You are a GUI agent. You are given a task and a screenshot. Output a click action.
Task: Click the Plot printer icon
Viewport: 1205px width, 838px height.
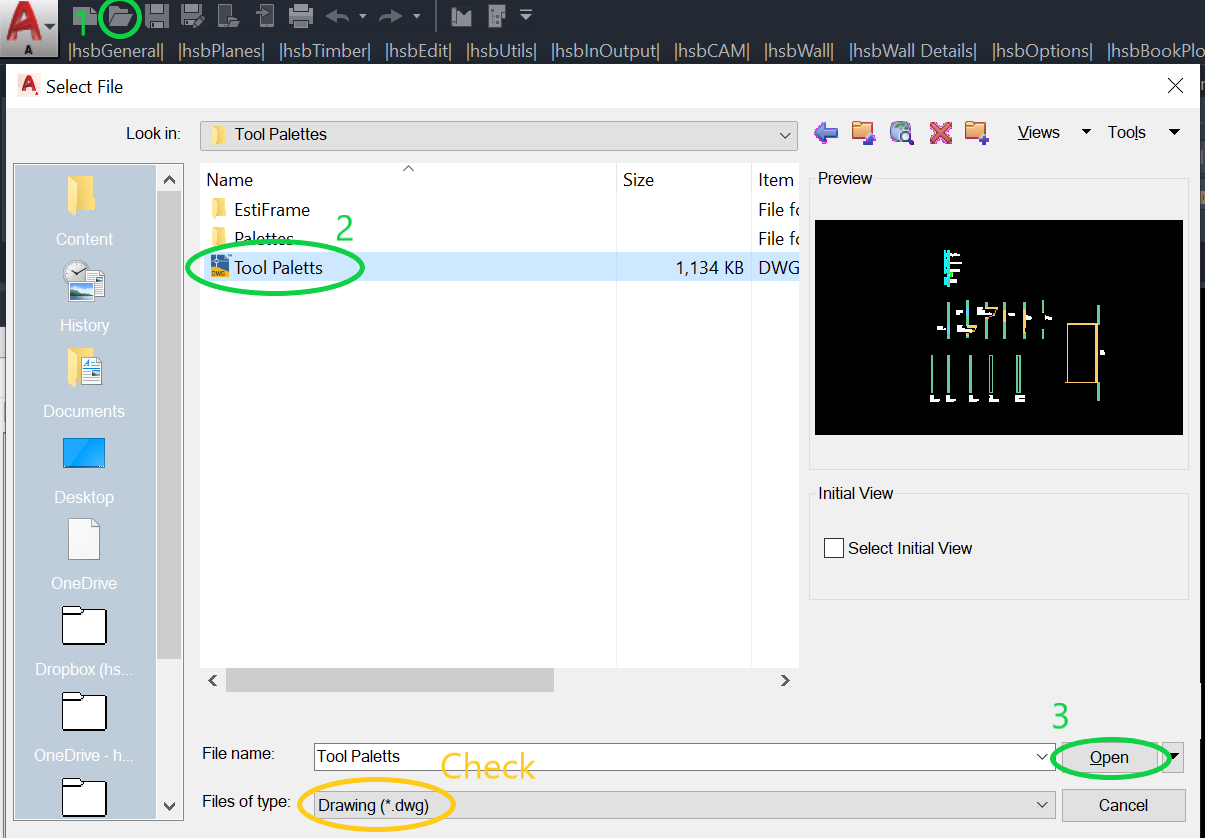(300, 15)
